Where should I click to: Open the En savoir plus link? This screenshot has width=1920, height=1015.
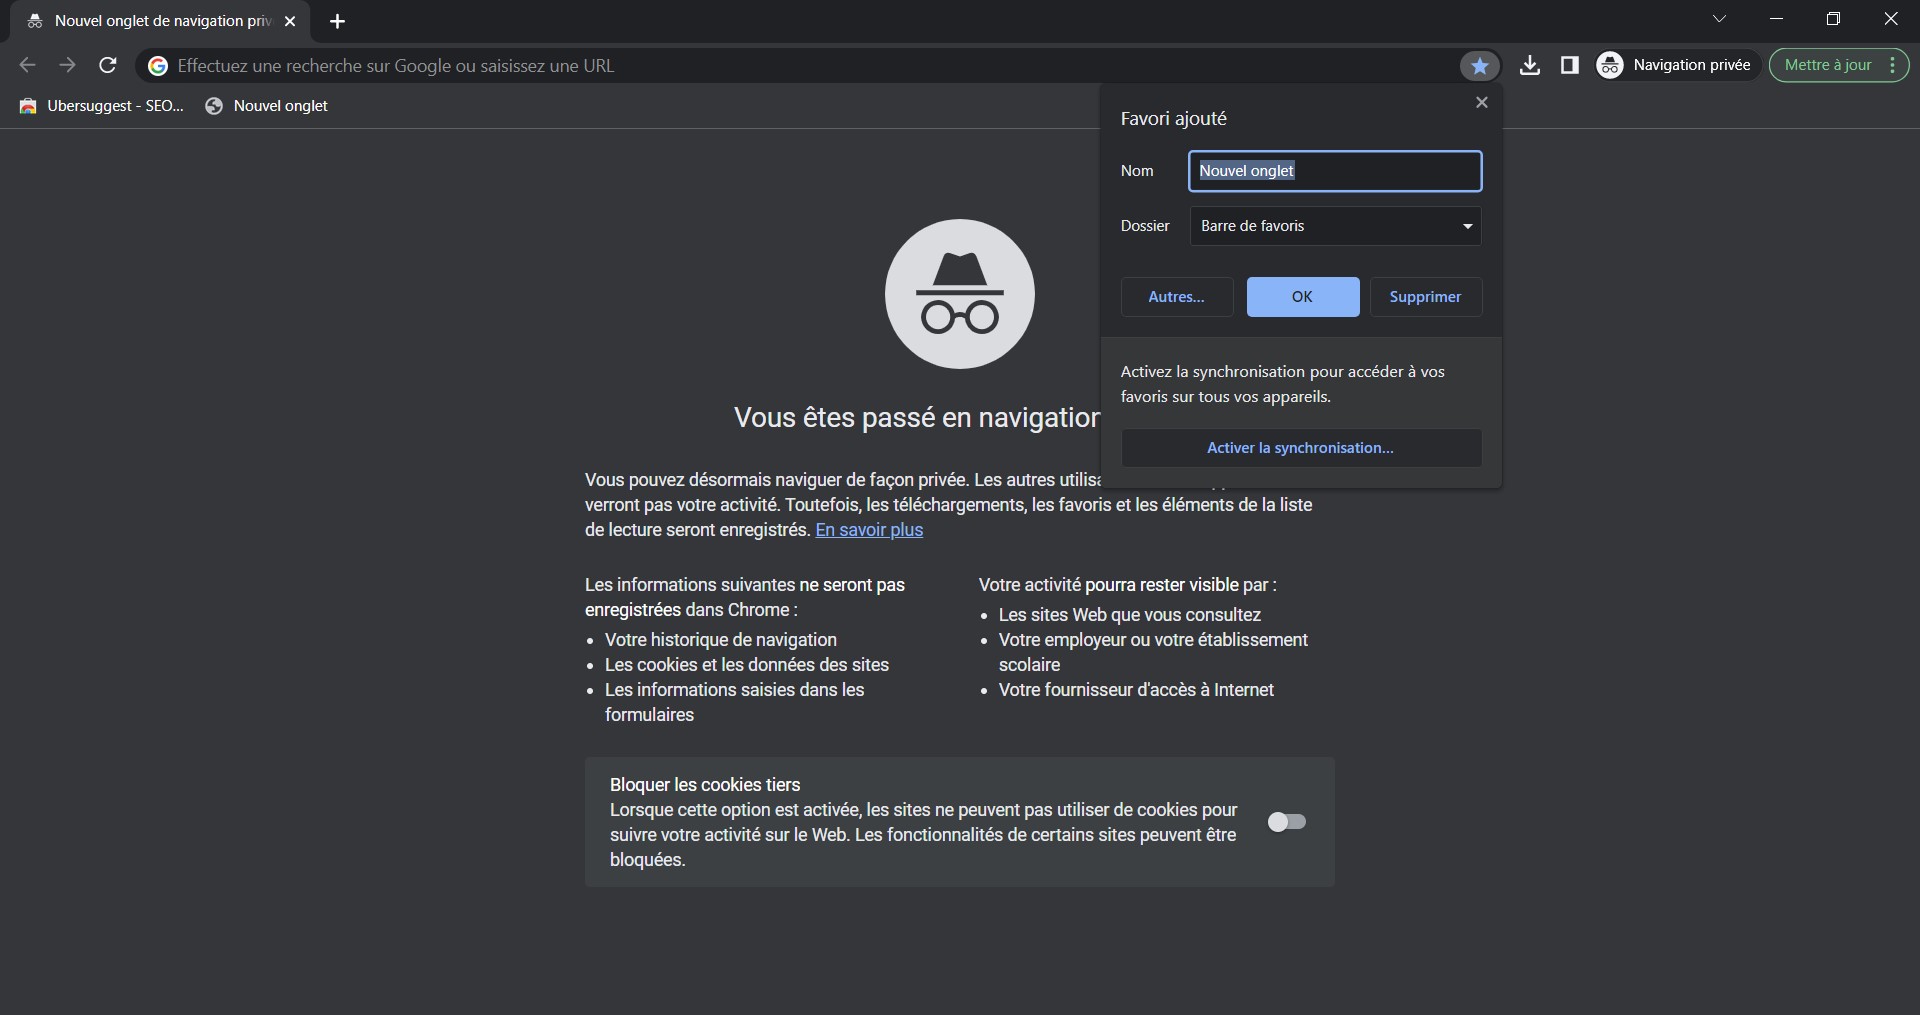[x=869, y=530]
